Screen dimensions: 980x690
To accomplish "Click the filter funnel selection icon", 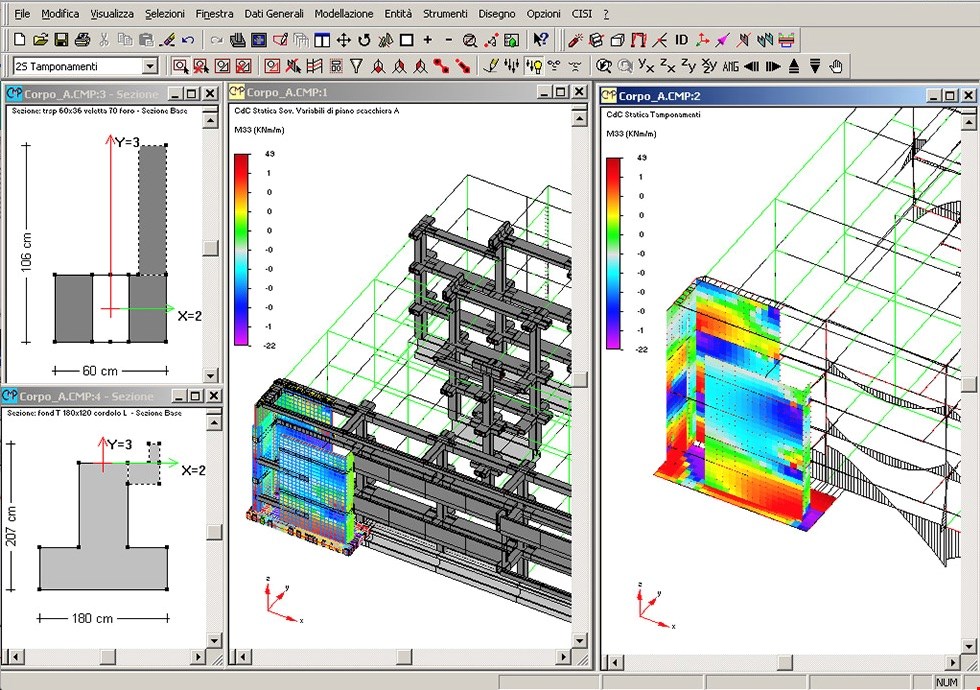I will tap(355, 66).
